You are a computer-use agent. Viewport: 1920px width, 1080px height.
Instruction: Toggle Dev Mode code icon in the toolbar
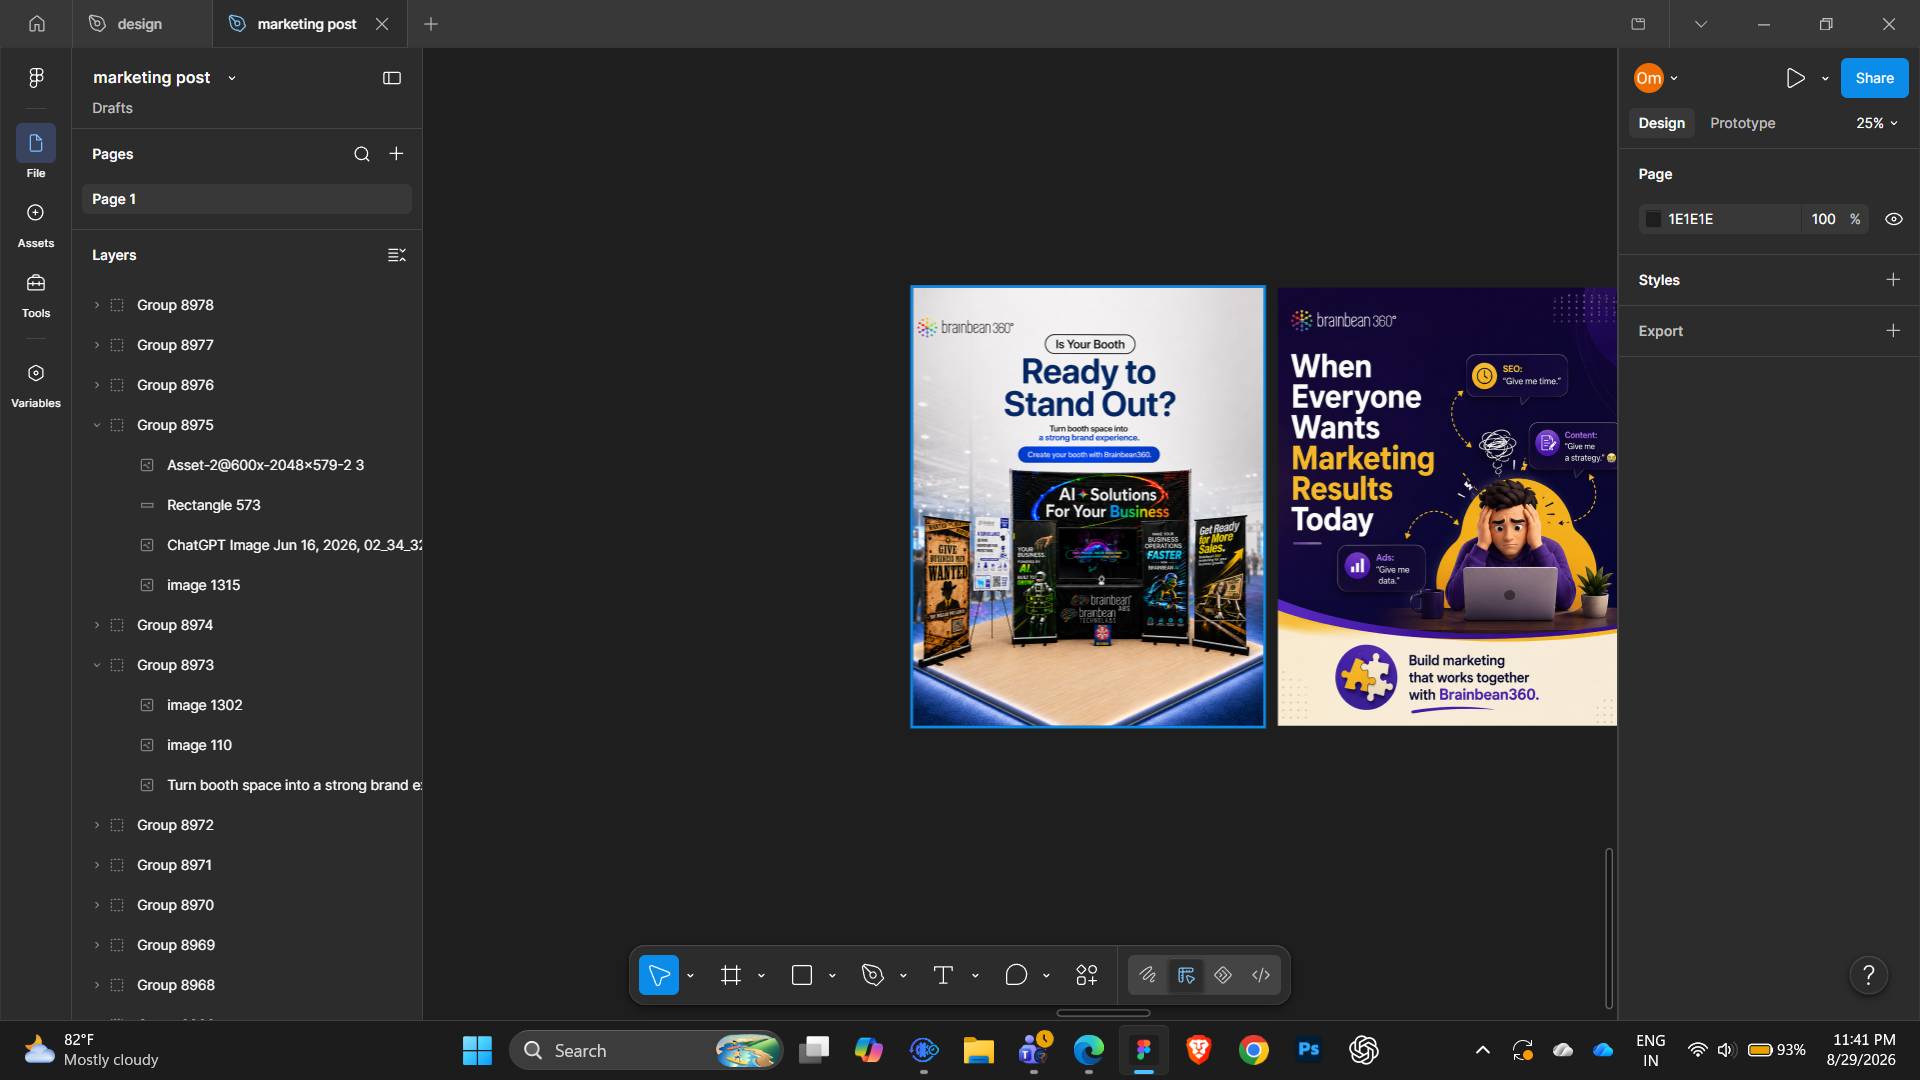pos(1261,975)
